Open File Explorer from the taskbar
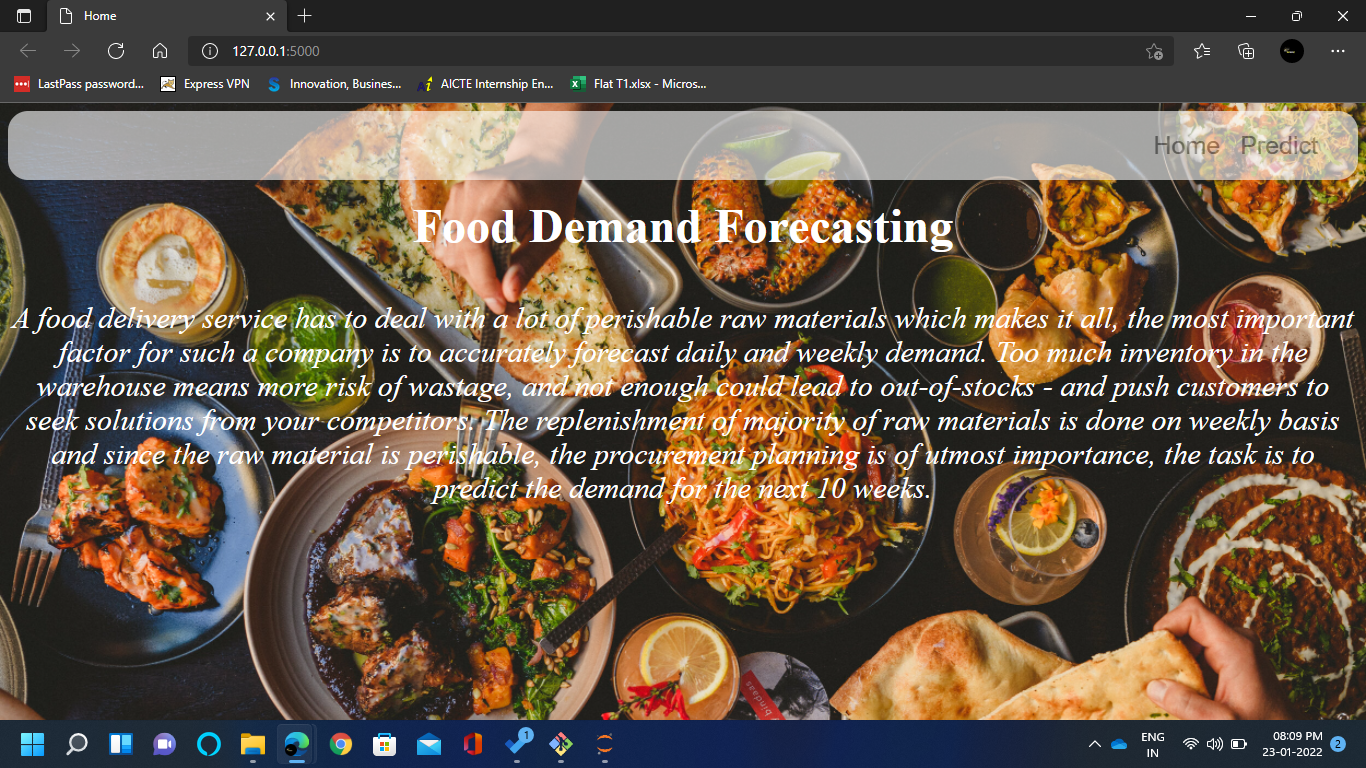This screenshot has height=768, width=1366. [x=252, y=744]
